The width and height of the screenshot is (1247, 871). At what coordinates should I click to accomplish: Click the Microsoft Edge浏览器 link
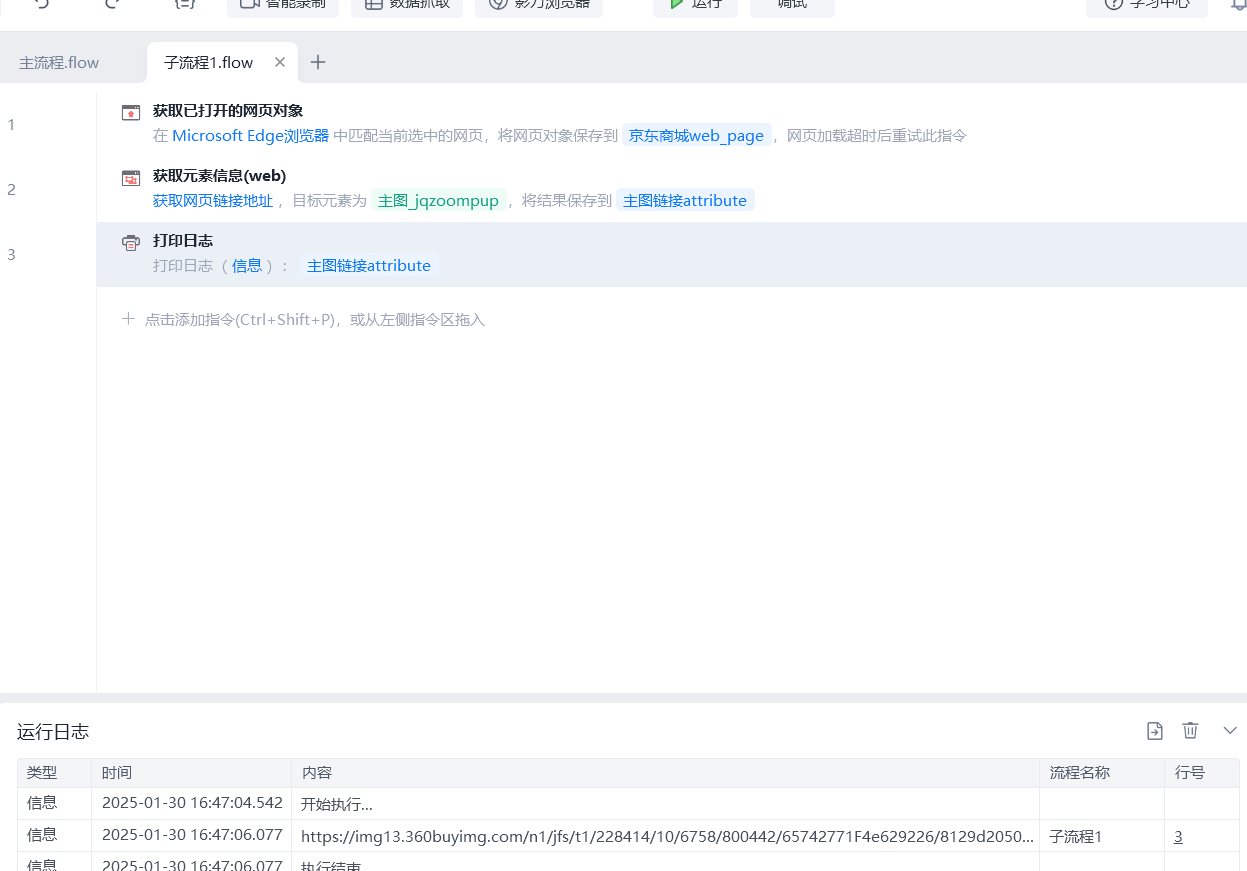250,136
